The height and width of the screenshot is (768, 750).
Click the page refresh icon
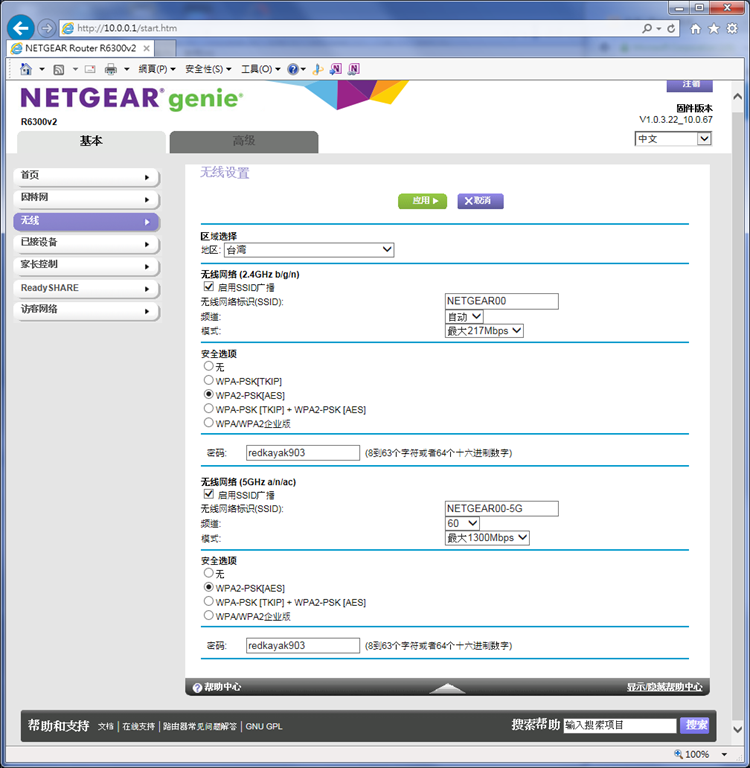(671, 28)
